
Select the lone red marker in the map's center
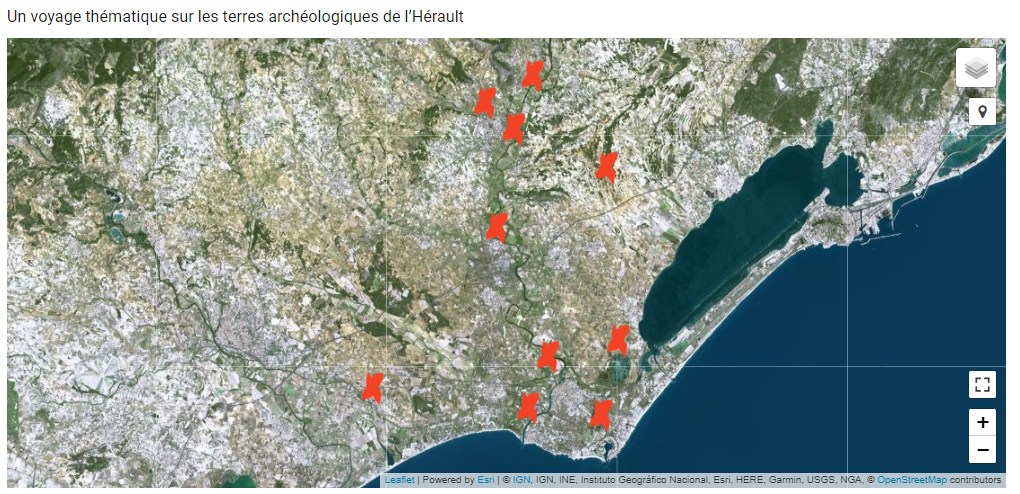pyautogui.click(x=497, y=228)
